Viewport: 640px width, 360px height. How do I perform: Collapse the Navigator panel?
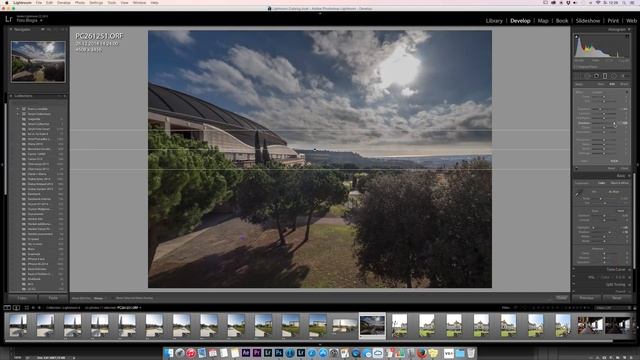(11, 29)
